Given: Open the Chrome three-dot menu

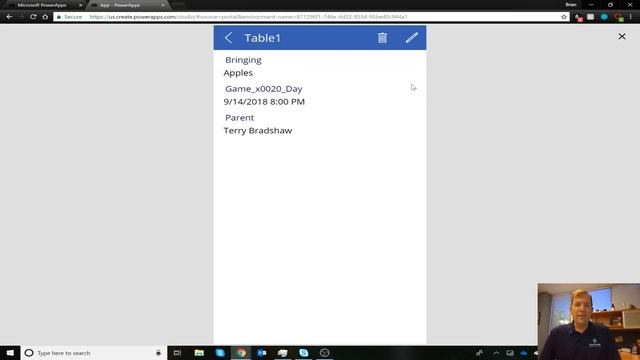Looking at the screenshot, I should pos(631,17).
